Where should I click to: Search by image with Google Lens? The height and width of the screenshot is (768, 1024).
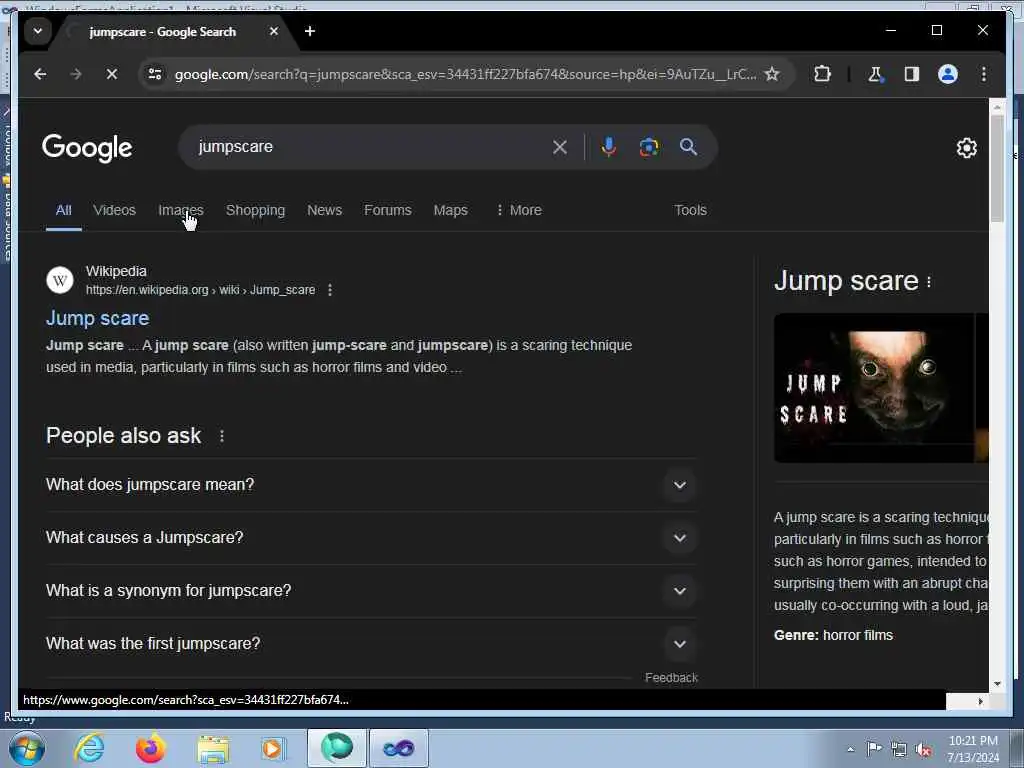click(x=648, y=147)
